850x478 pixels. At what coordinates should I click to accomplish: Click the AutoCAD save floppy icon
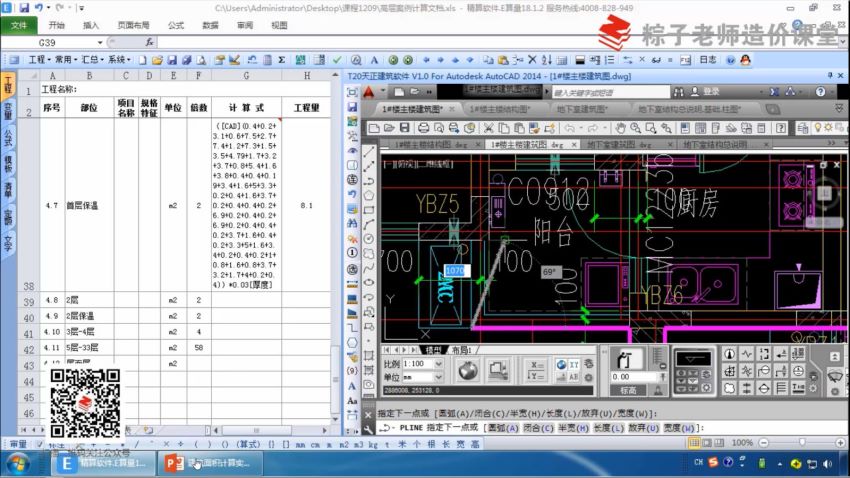click(x=404, y=128)
